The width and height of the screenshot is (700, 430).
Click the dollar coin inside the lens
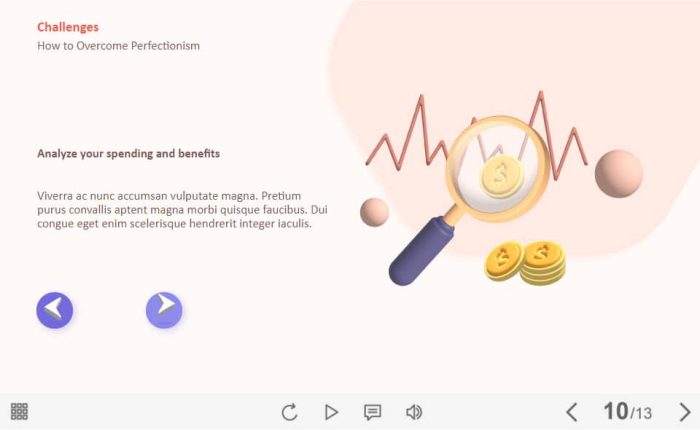point(502,175)
